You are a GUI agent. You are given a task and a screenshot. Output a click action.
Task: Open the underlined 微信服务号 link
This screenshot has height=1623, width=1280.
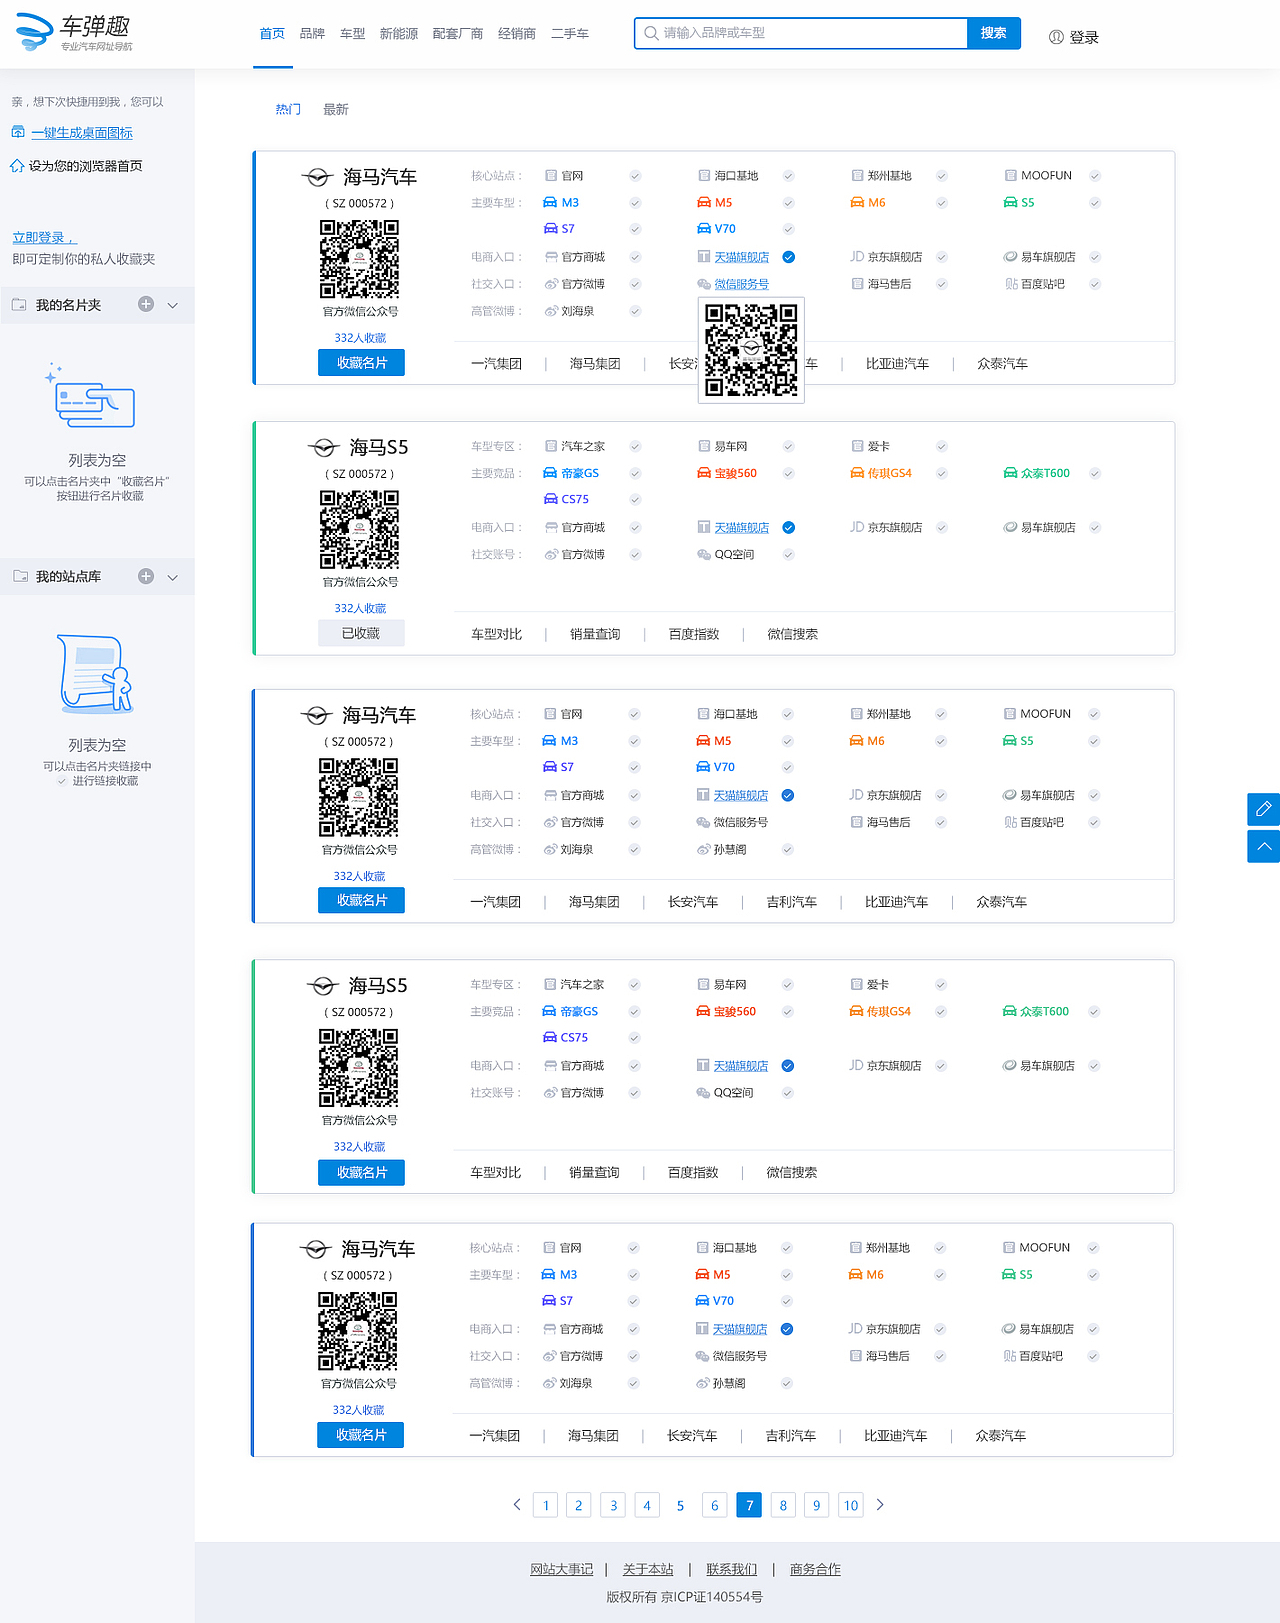point(742,284)
